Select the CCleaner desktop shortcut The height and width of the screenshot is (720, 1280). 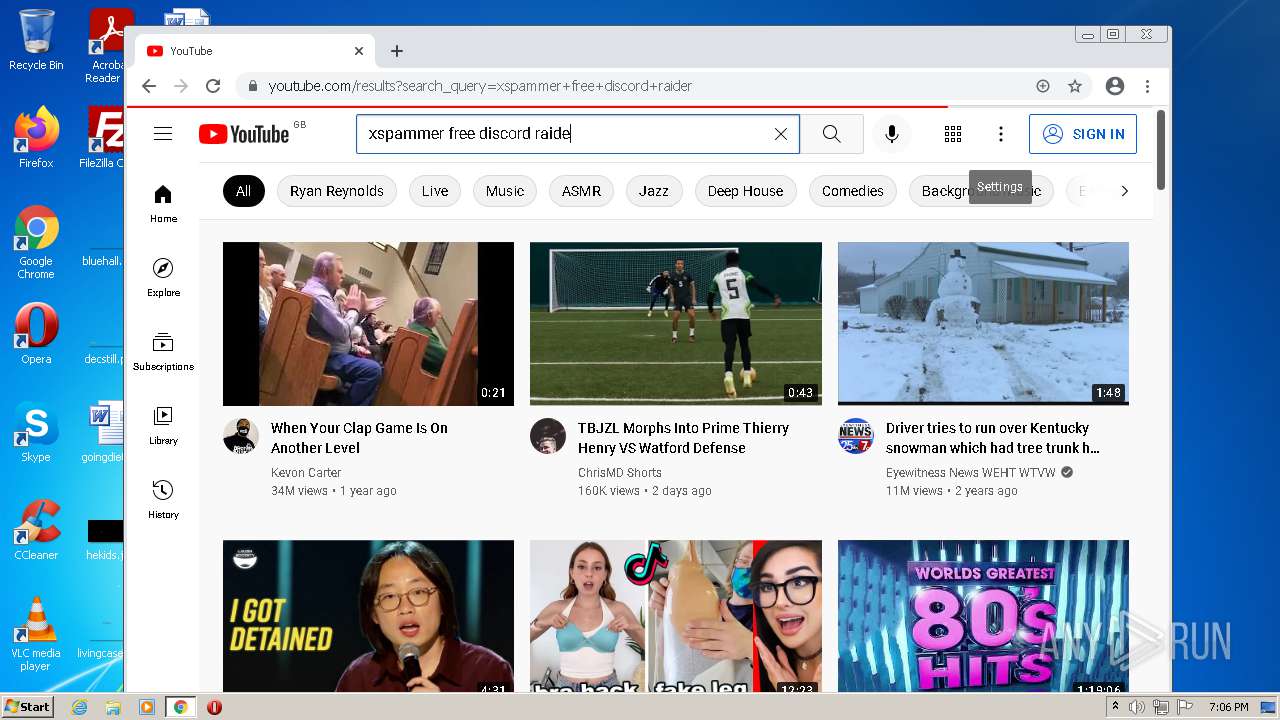click(x=36, y=530)
